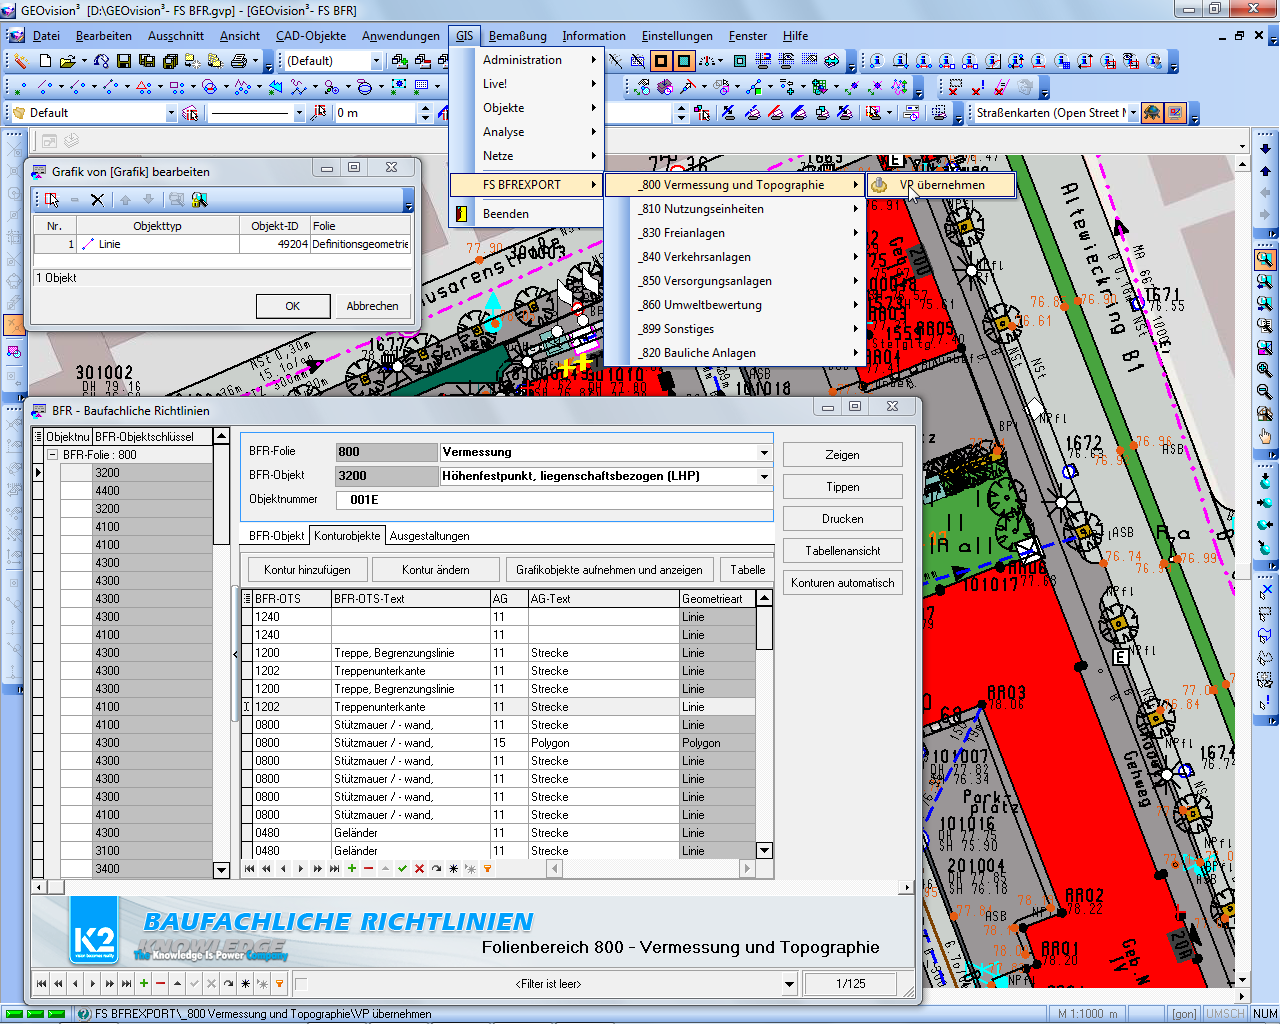Viewport: 1280px width, 1024px height.
Task: Click the wand icon at toolbar start
Action: click(19, 61)
